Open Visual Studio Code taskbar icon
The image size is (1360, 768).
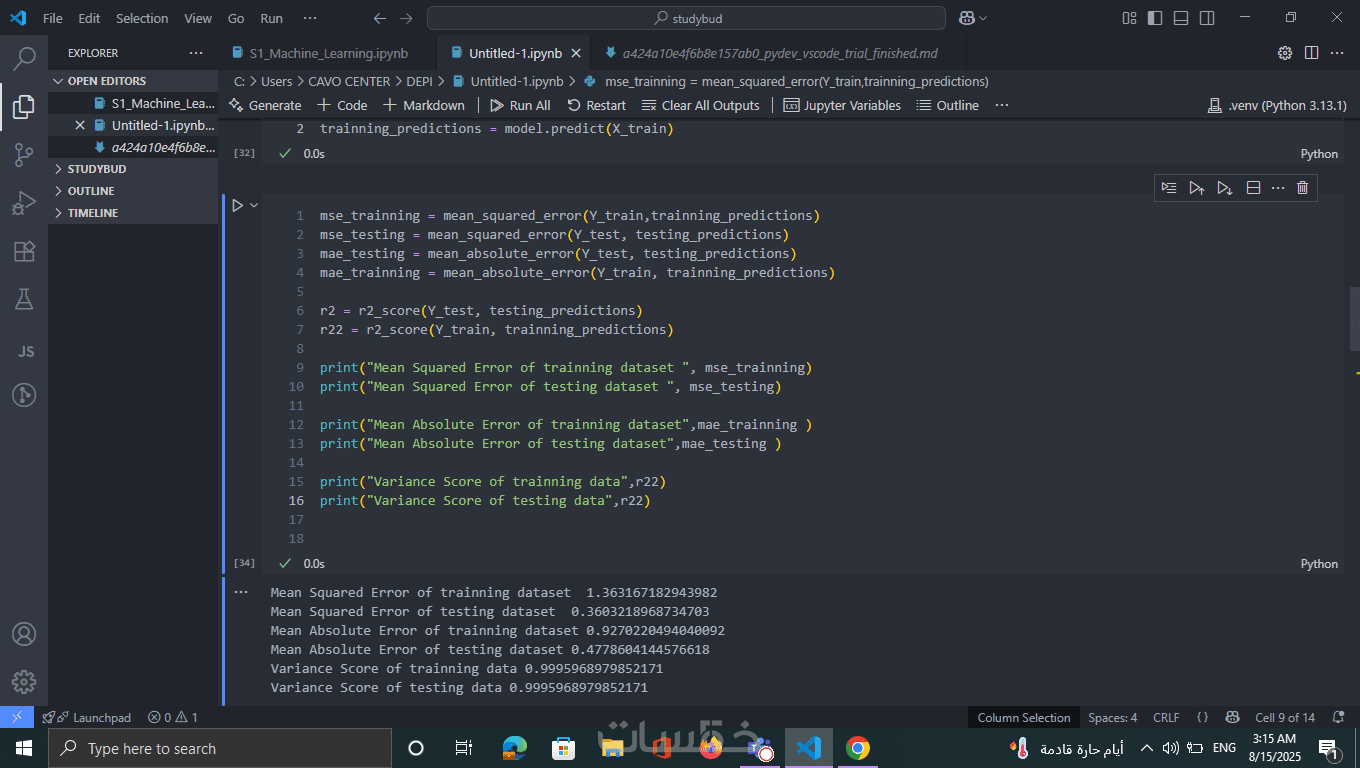[809, 748]
